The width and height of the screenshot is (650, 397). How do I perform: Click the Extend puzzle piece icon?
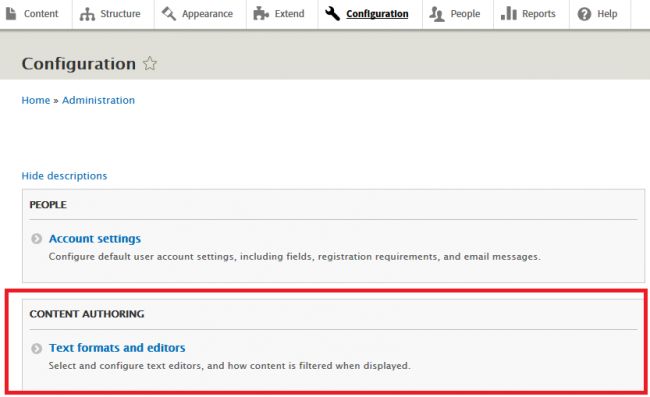point(261,14)
